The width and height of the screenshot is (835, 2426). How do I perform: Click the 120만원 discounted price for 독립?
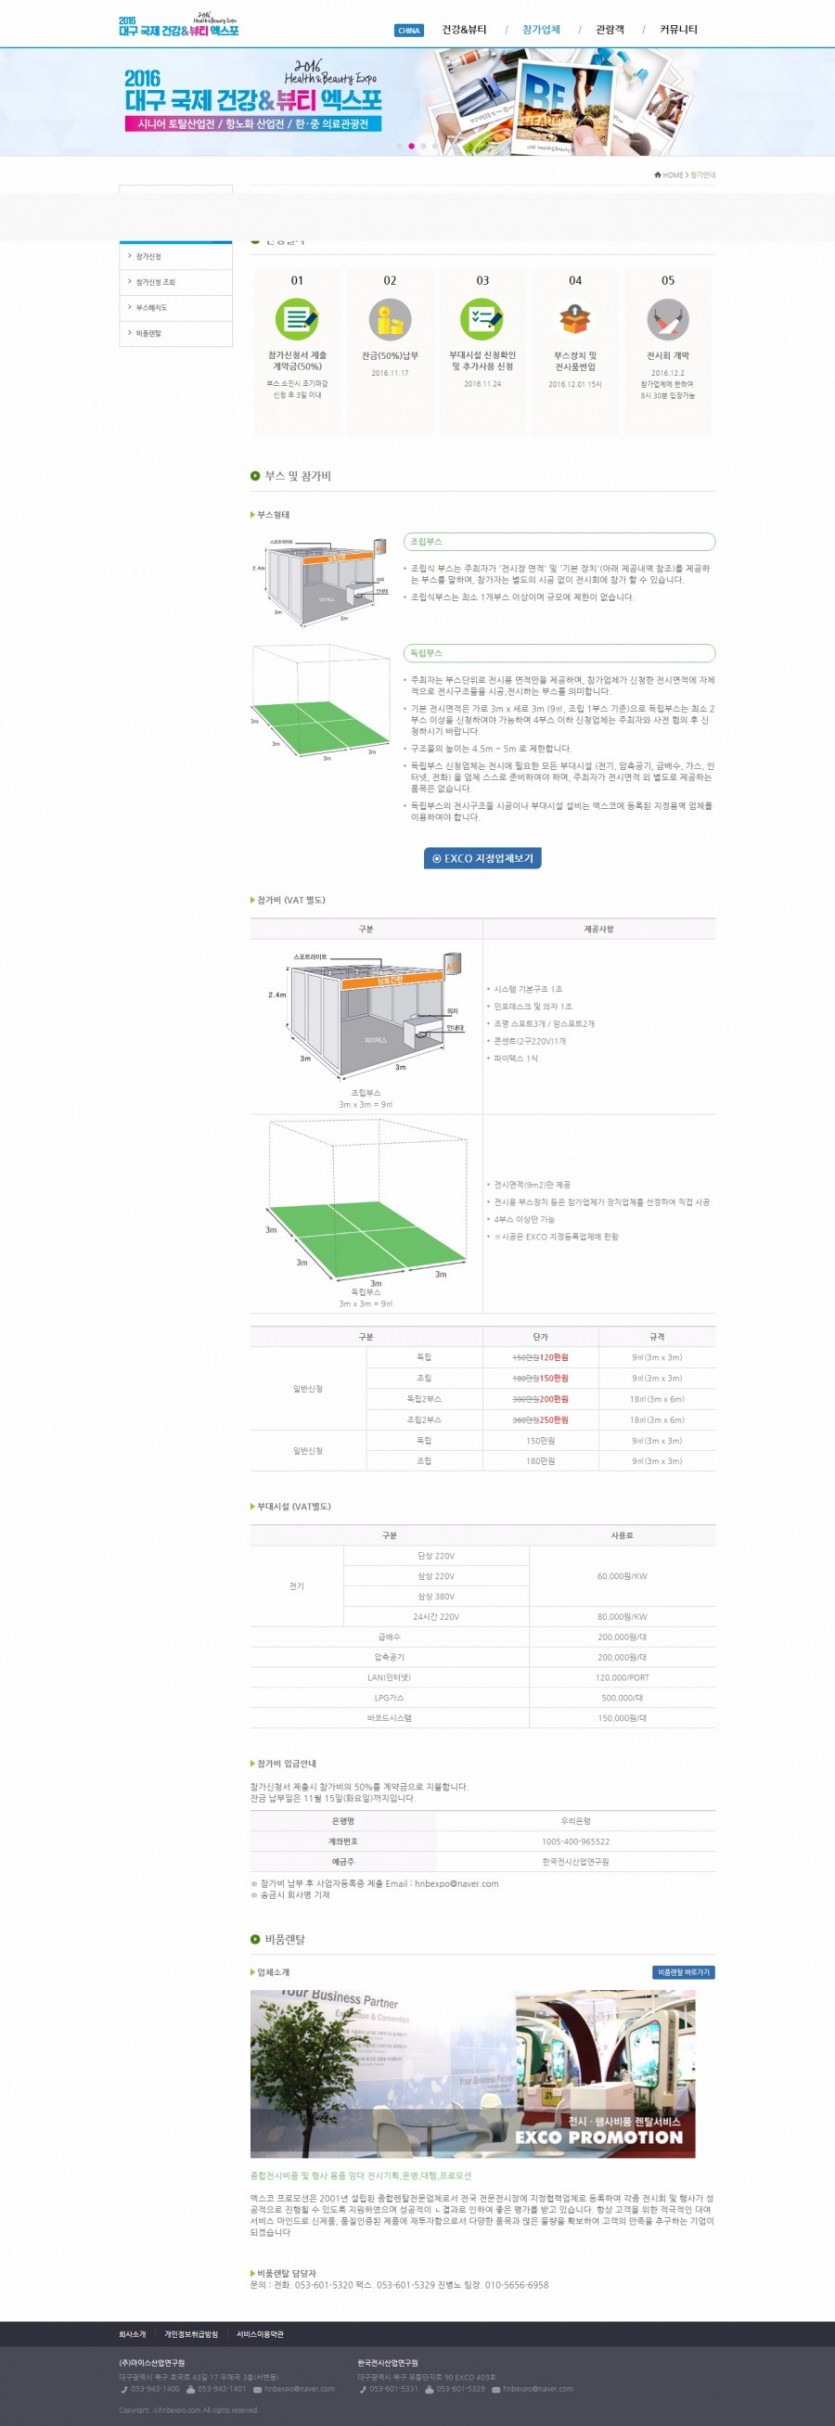(553, 1357)
